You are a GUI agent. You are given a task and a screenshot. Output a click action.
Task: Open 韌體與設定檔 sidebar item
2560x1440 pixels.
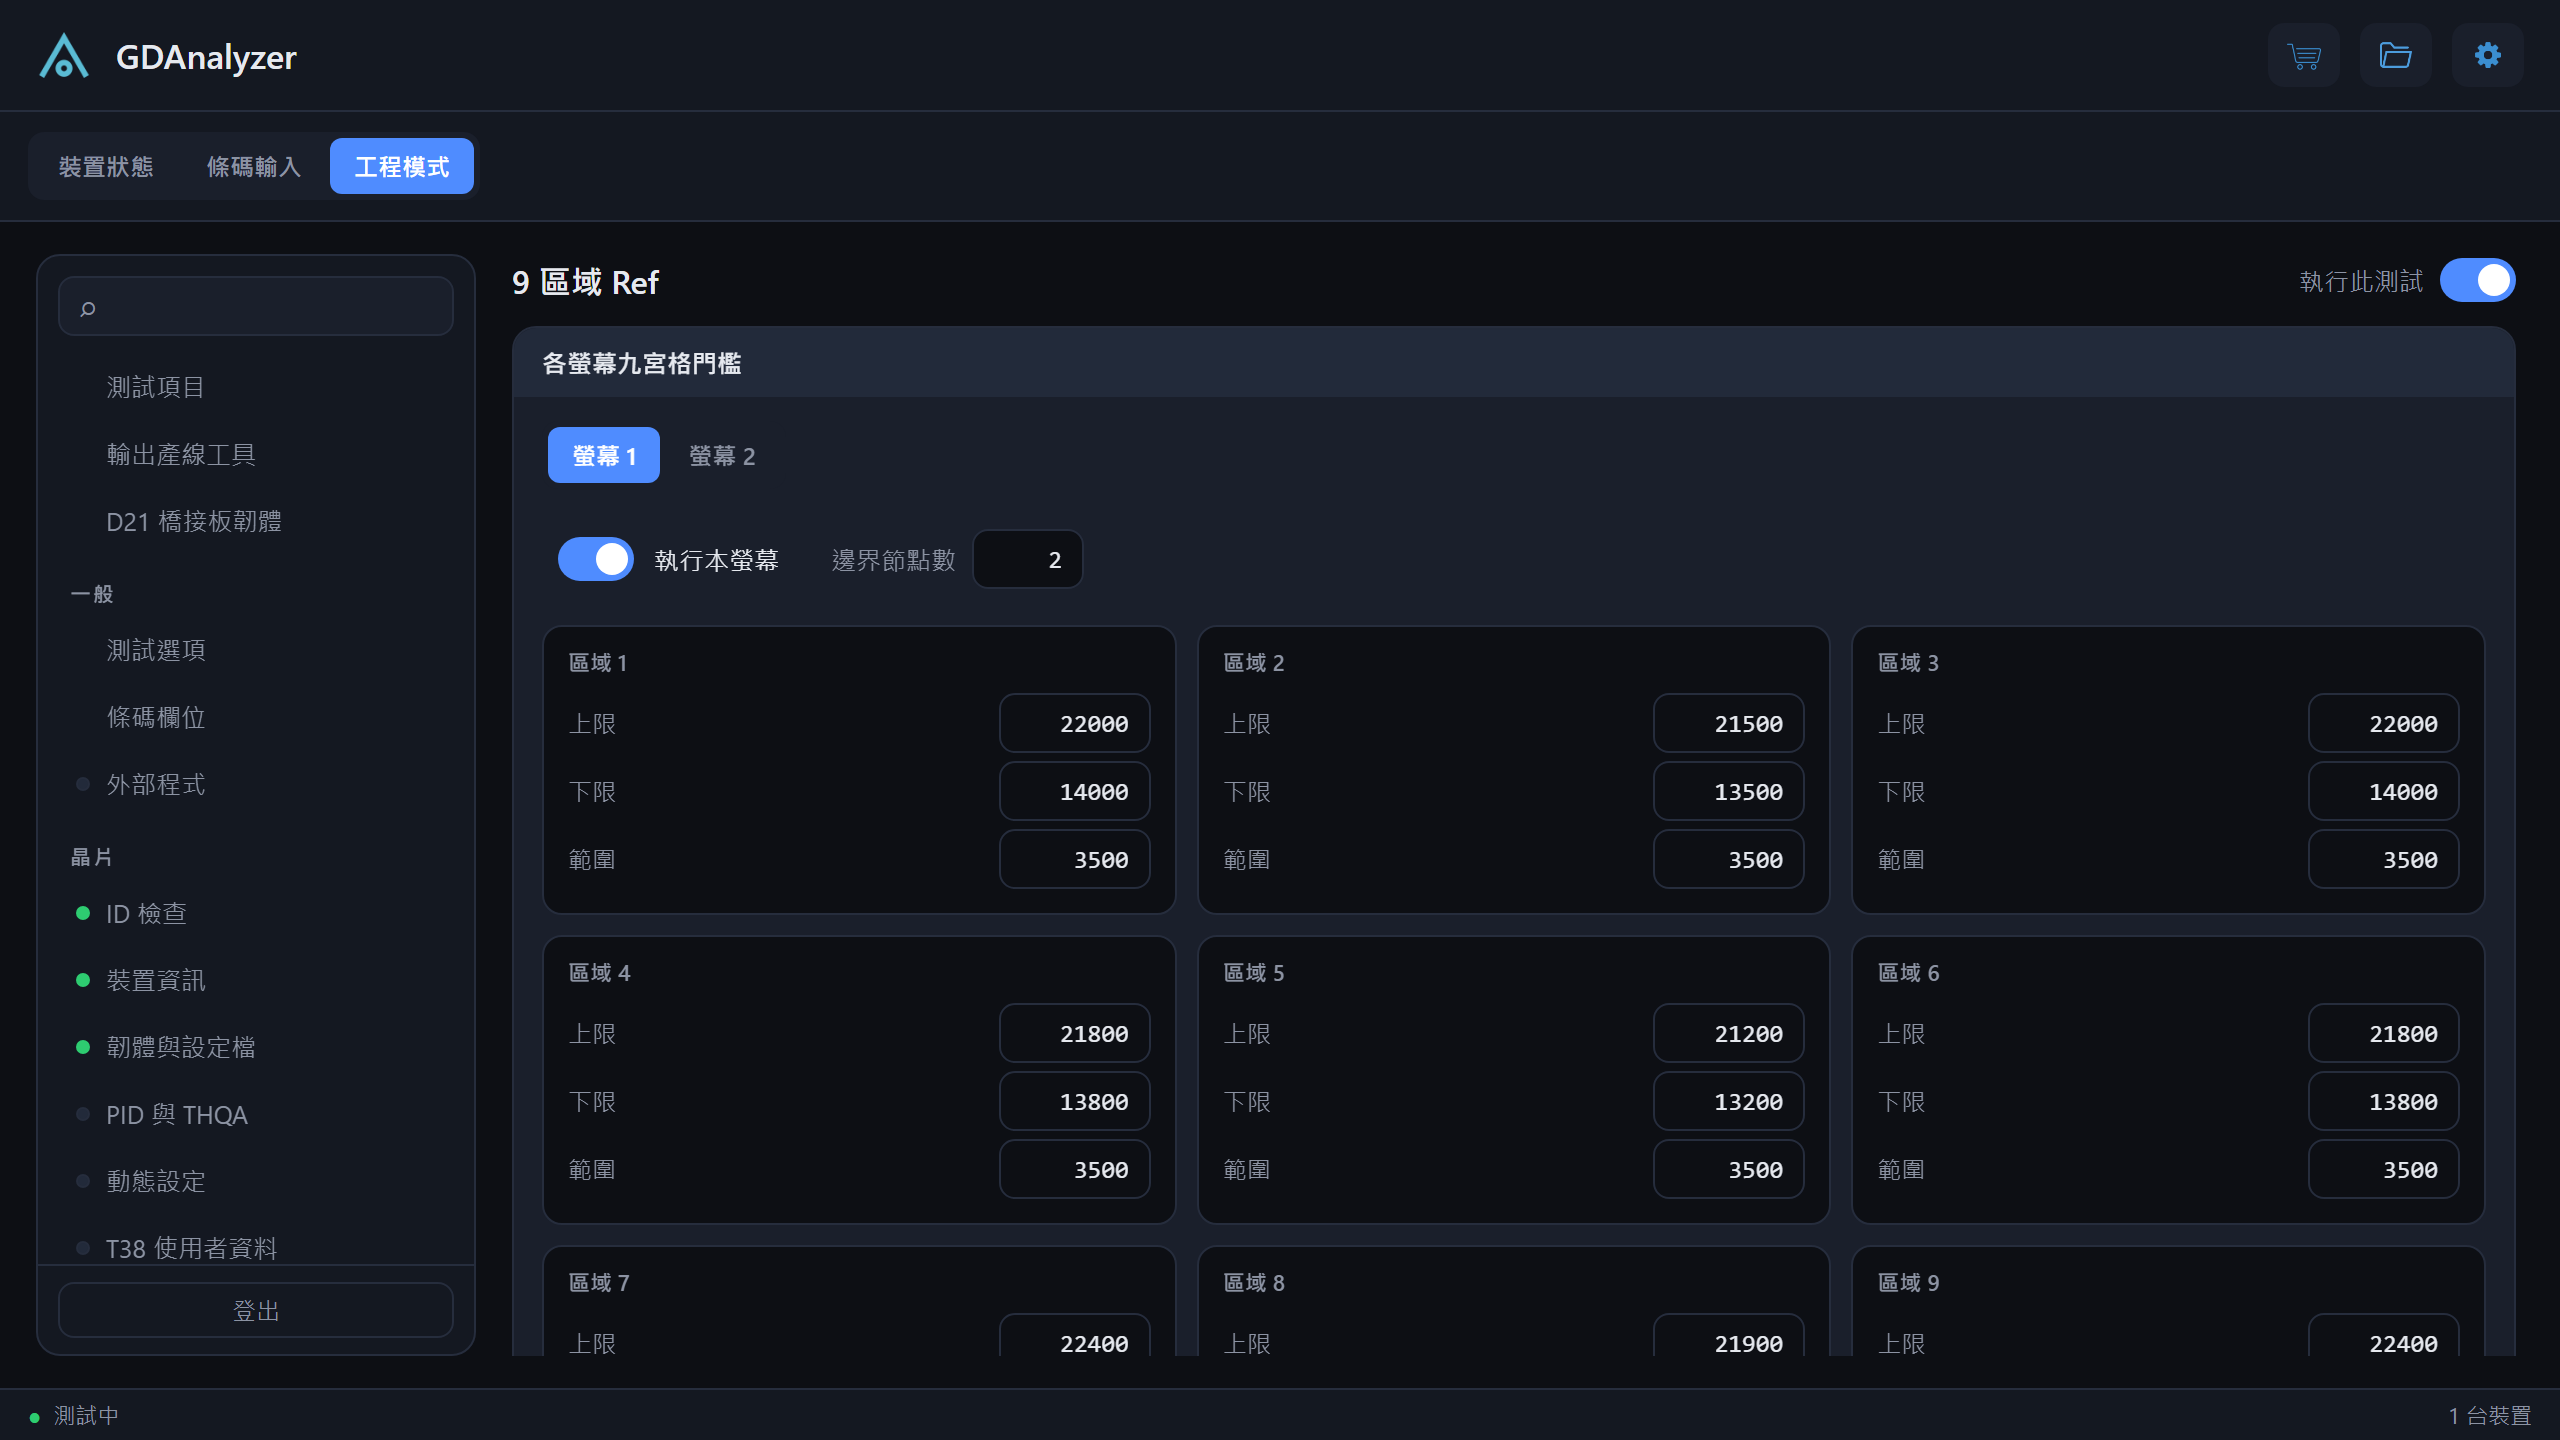(x=256, y=1047)
